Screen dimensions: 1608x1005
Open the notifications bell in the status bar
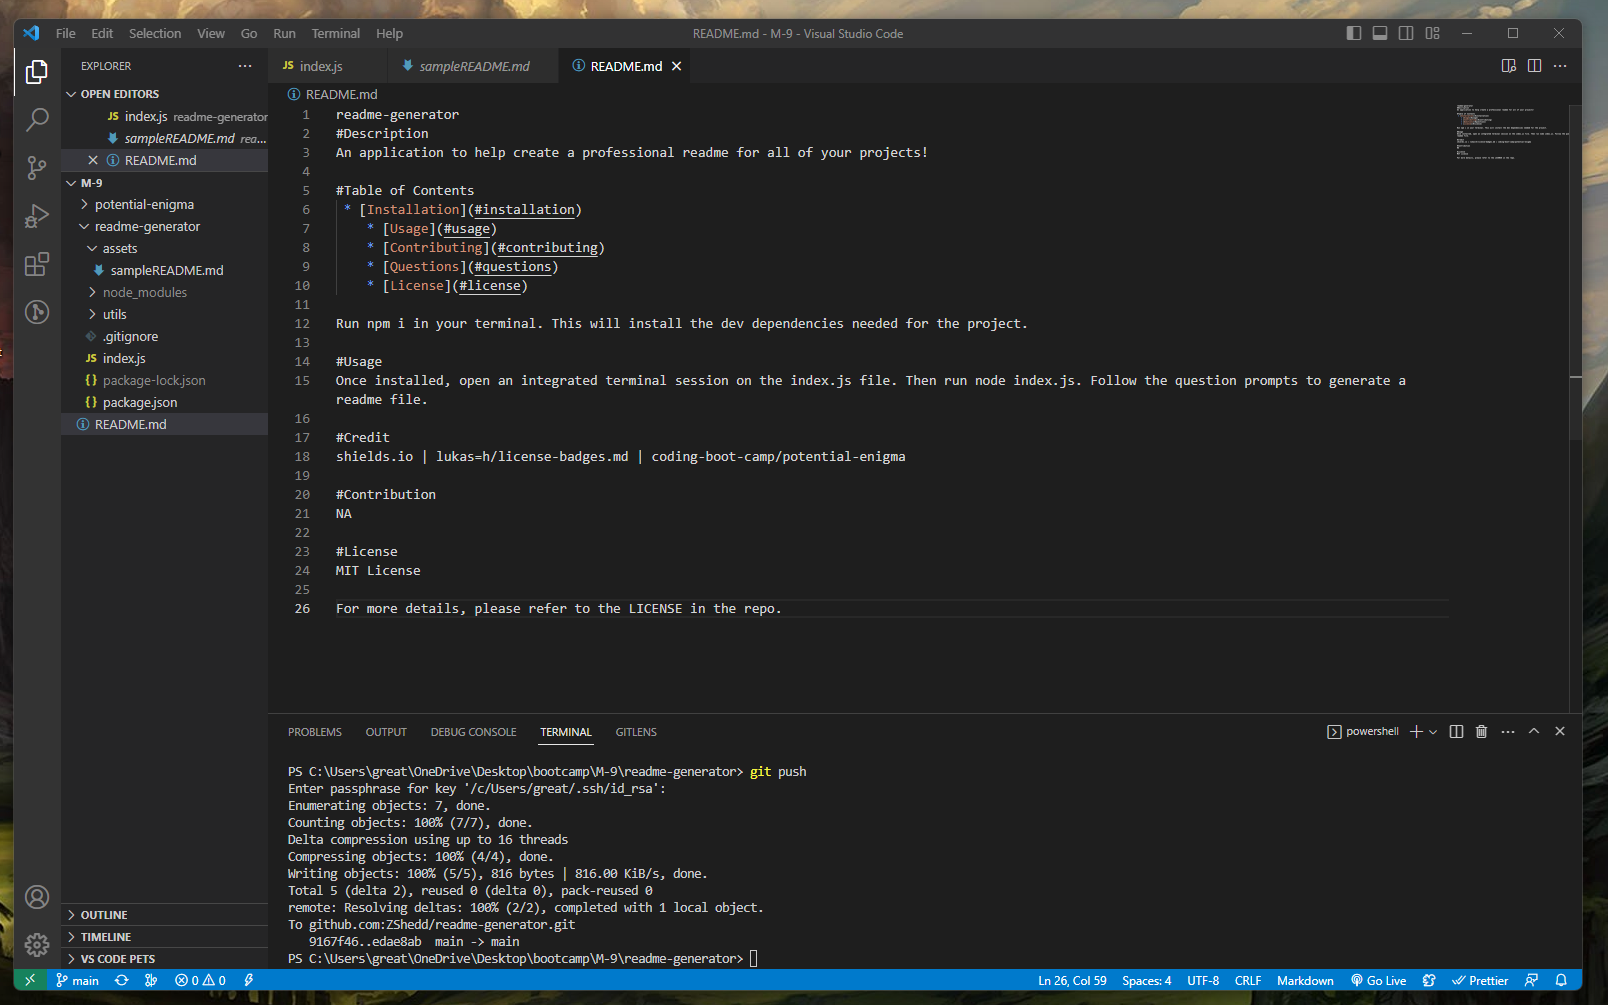1561,981
